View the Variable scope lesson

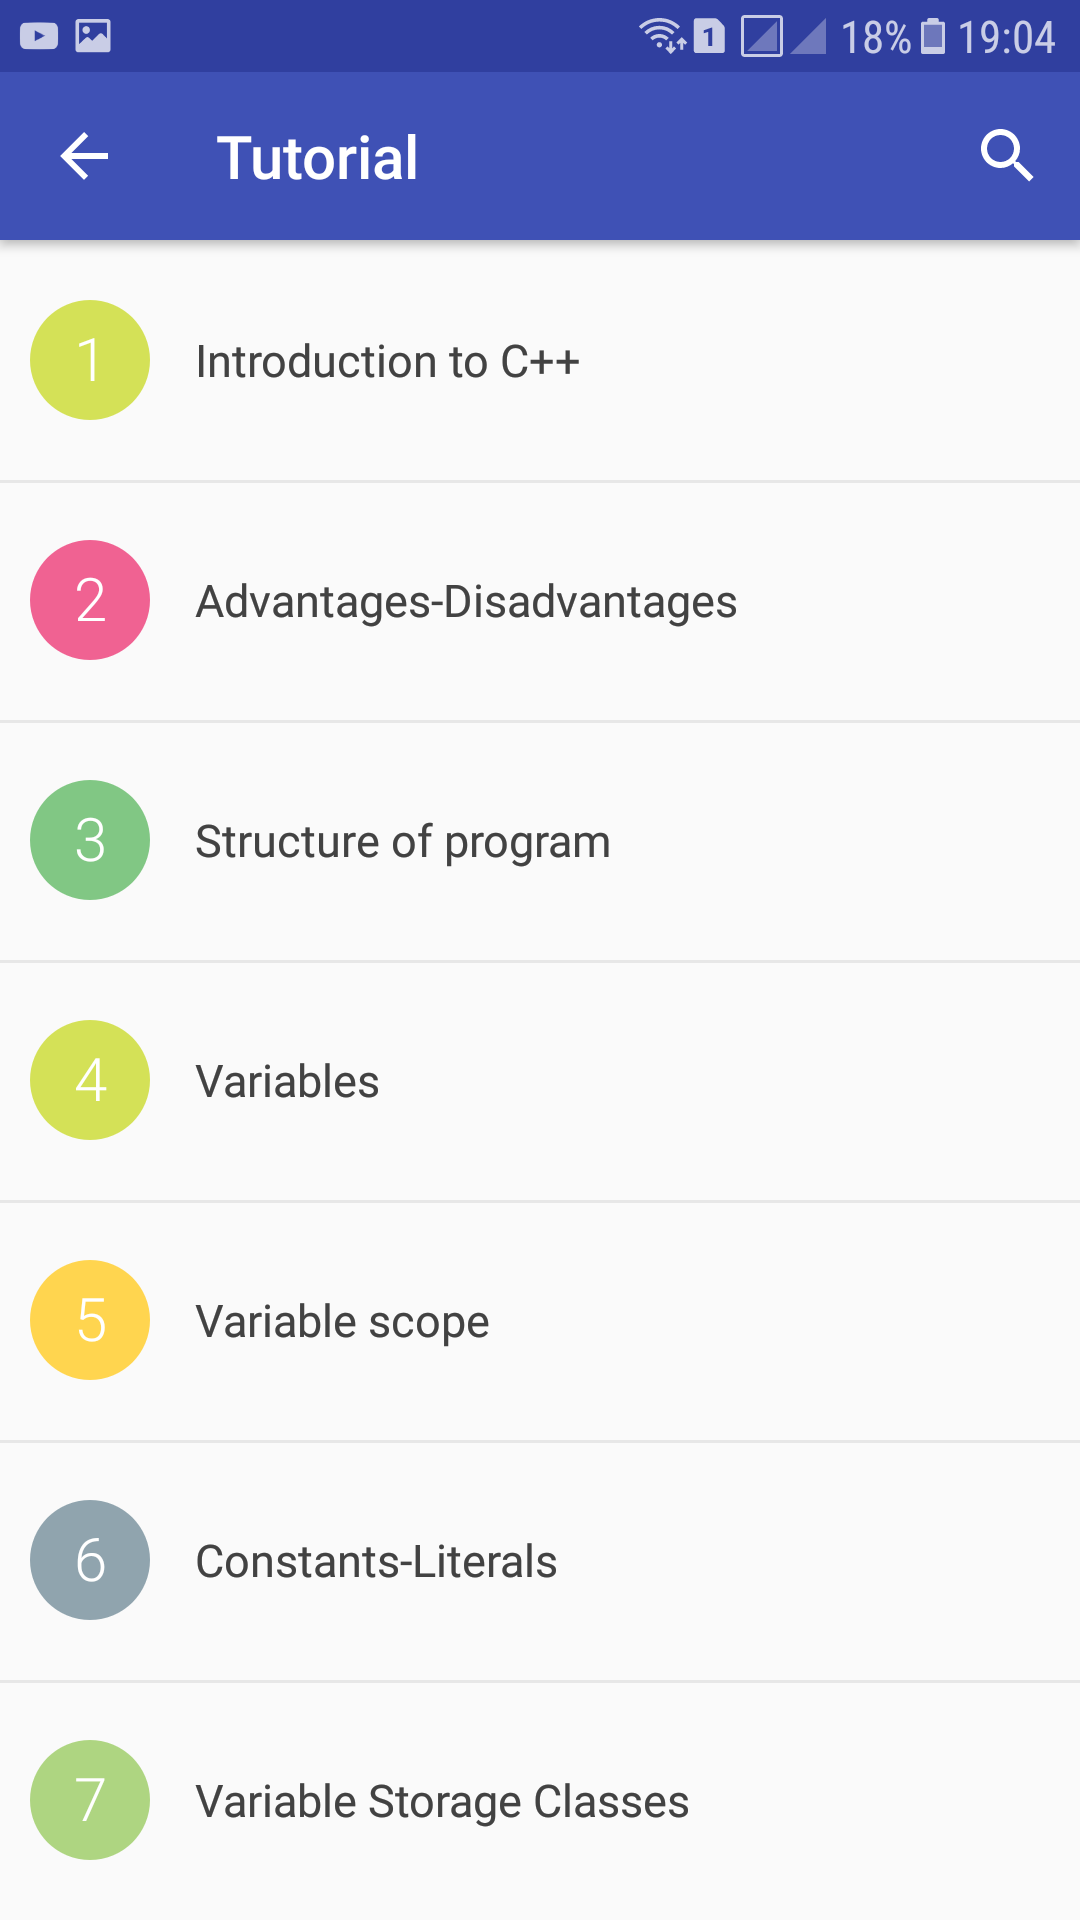tap(342, 1320)
